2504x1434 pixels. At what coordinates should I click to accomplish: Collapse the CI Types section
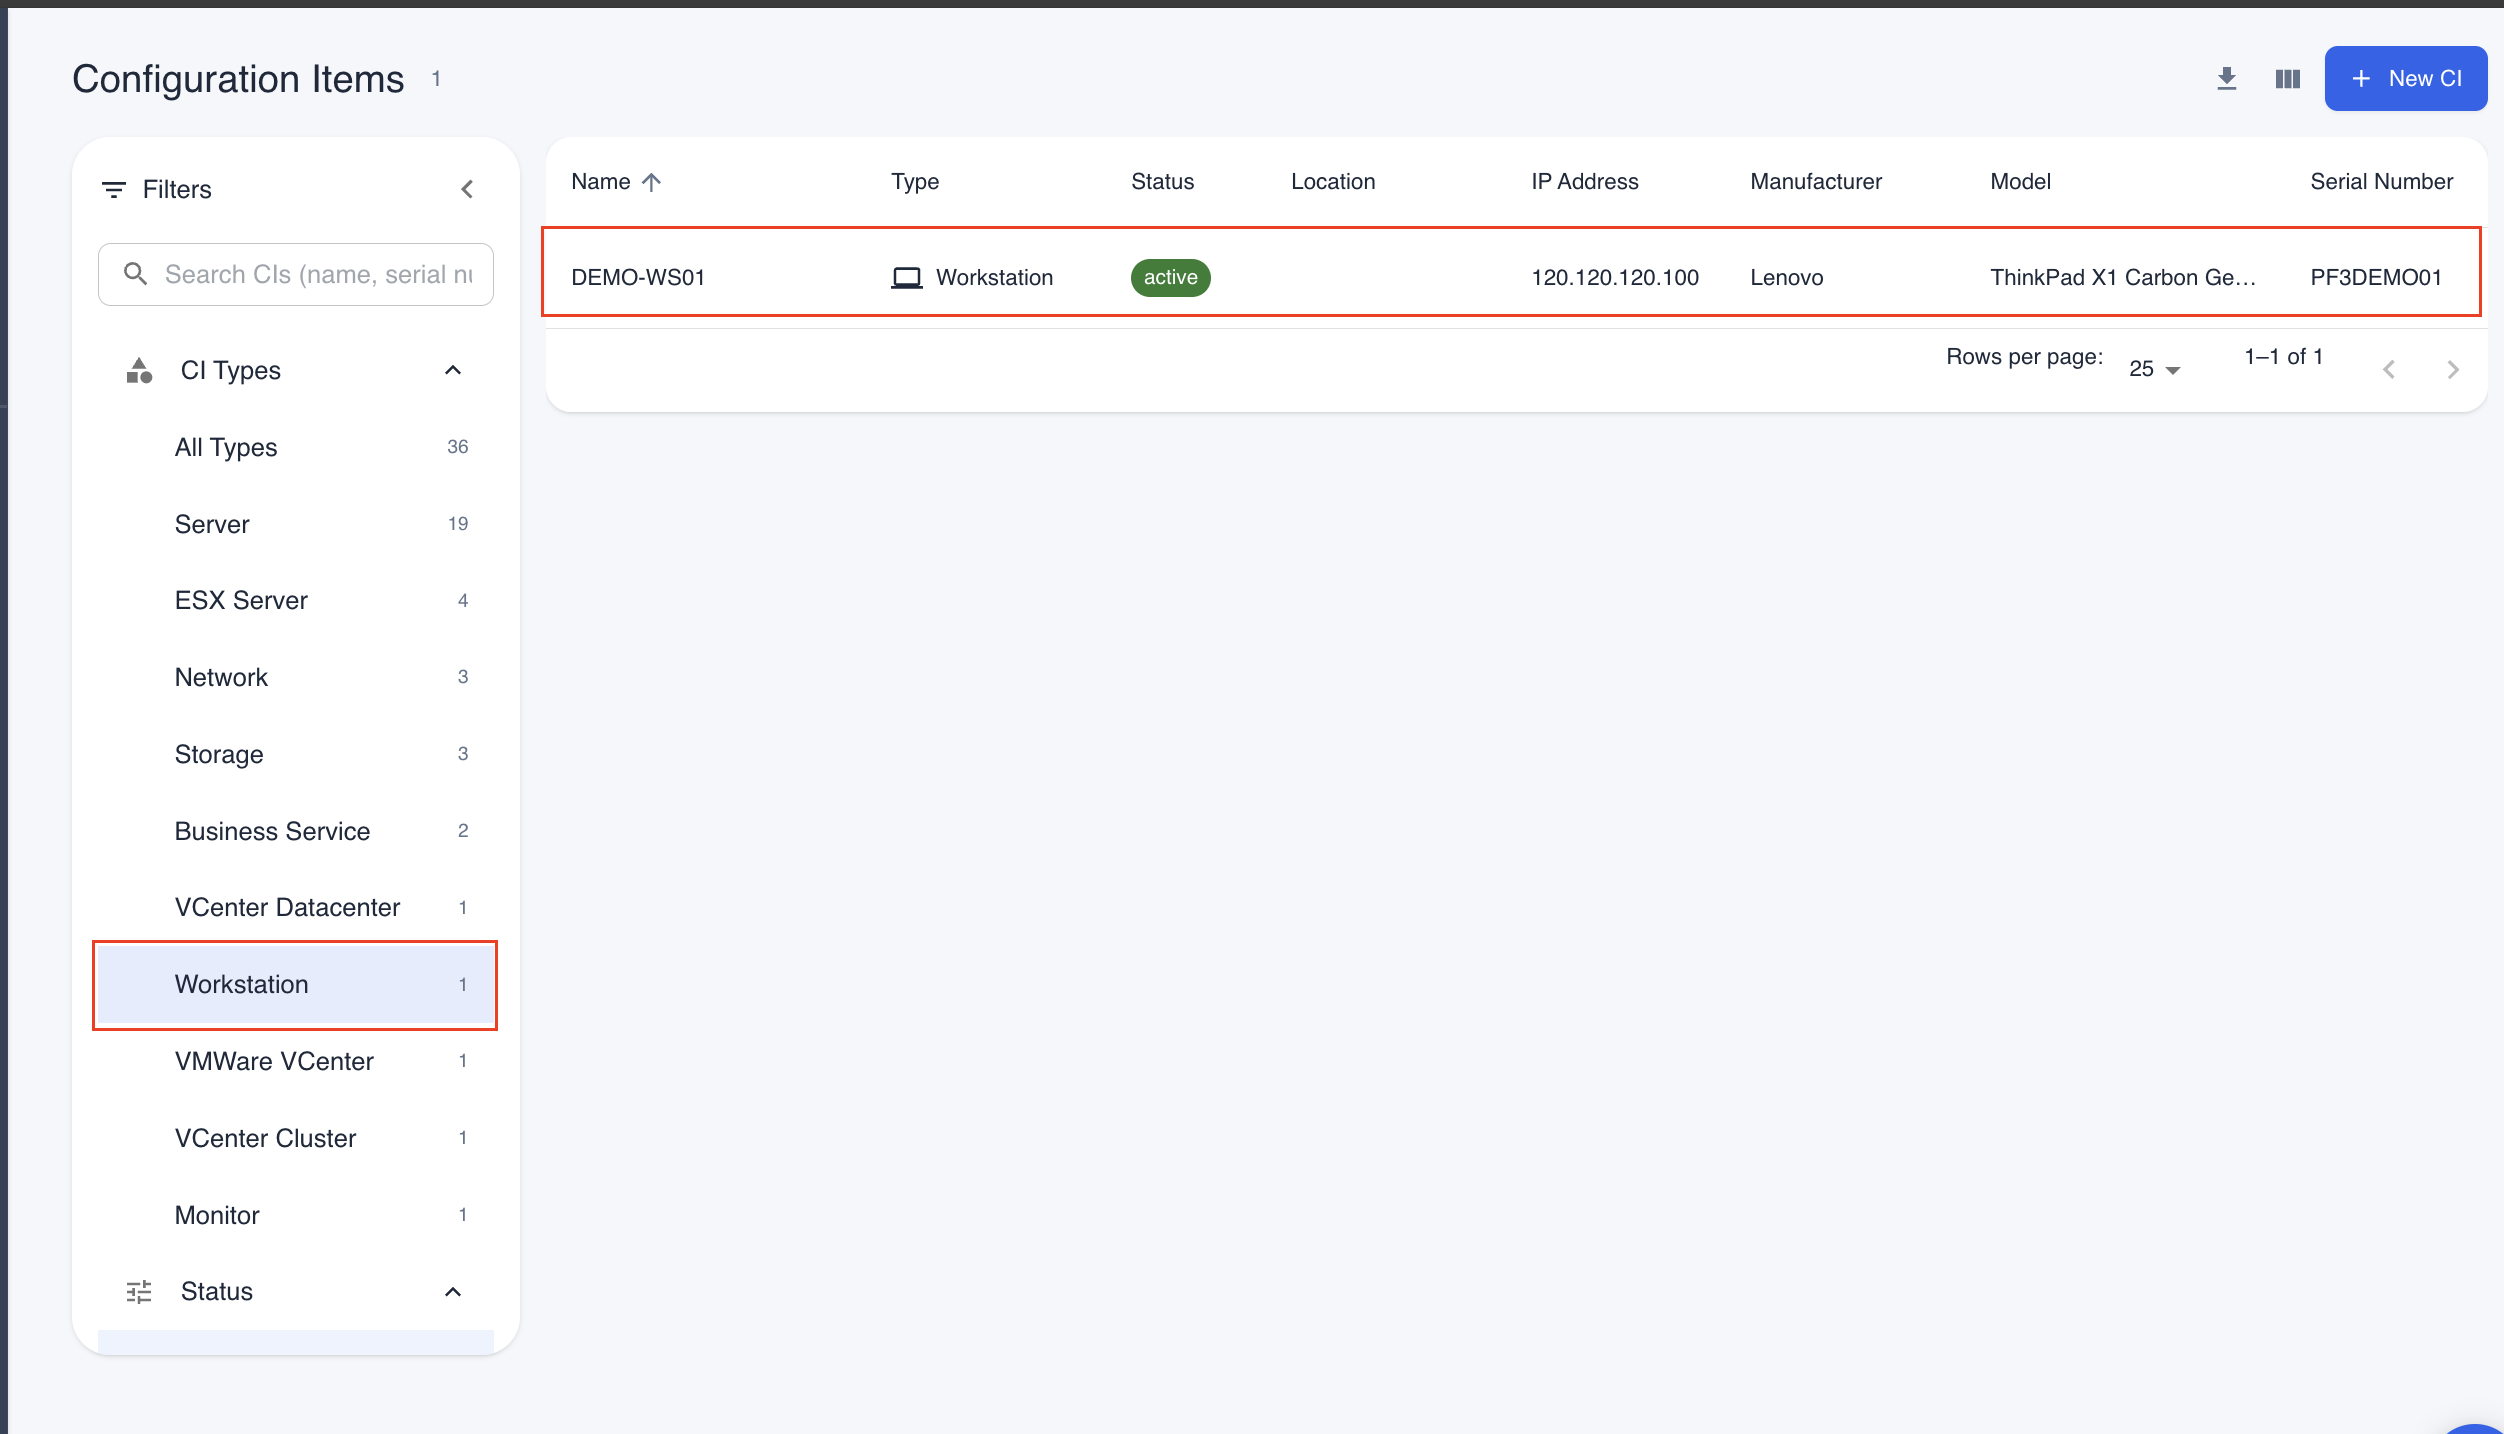click(452, 370)
